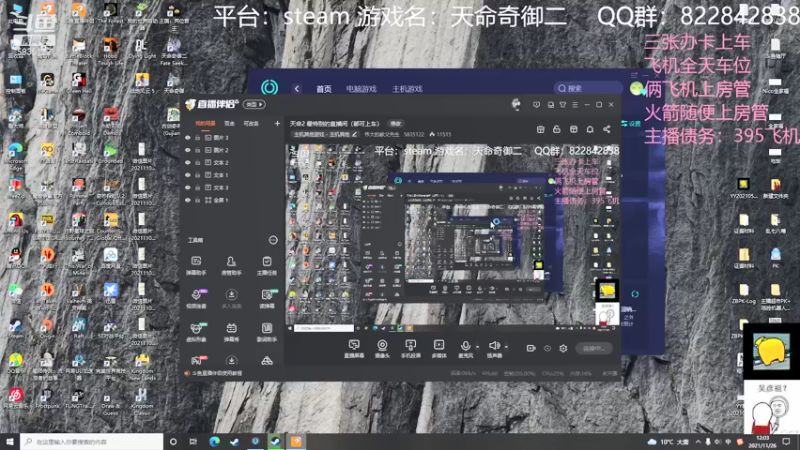Open the 斗鱼直播伴侣 usage tutorial link

(217, 373)
